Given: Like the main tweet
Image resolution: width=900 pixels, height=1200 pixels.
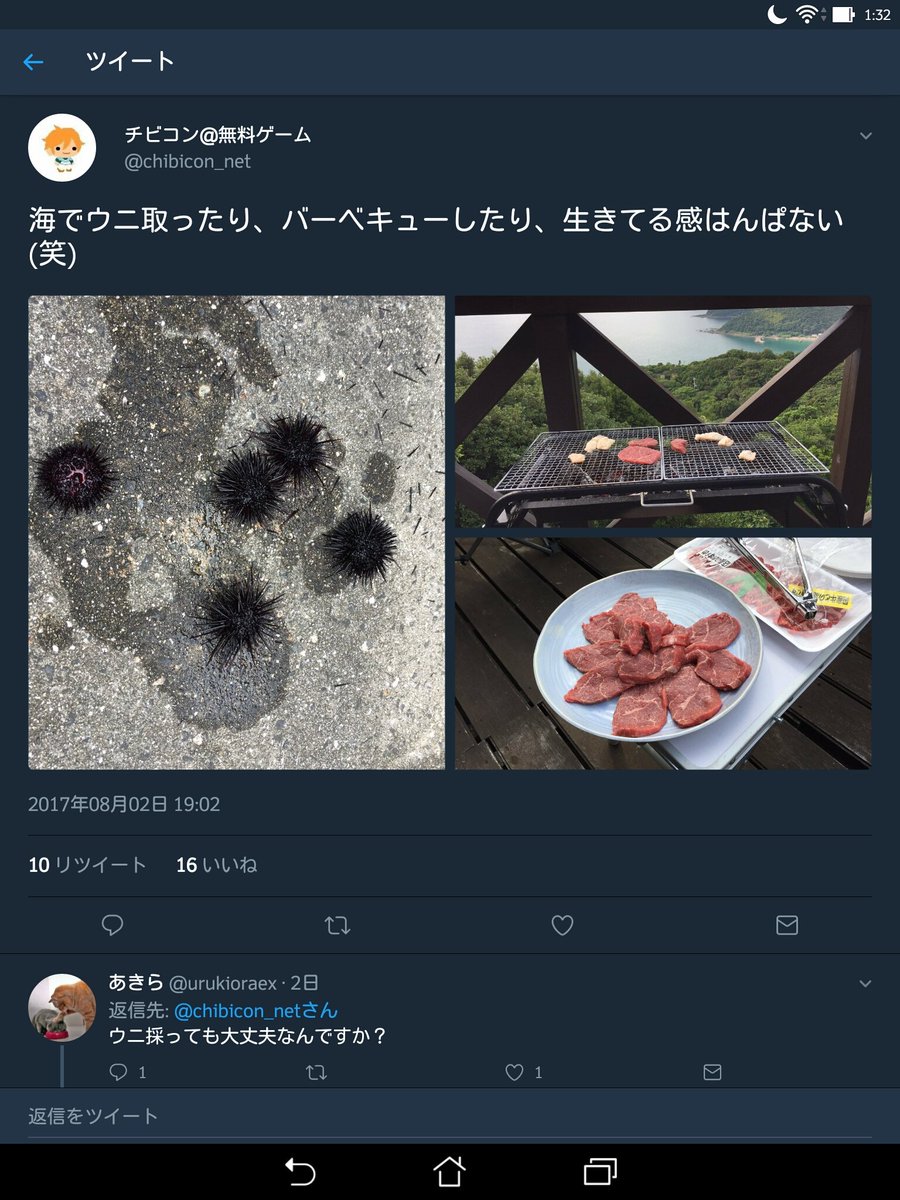Looking at the screenshot, I should (562, 925).
